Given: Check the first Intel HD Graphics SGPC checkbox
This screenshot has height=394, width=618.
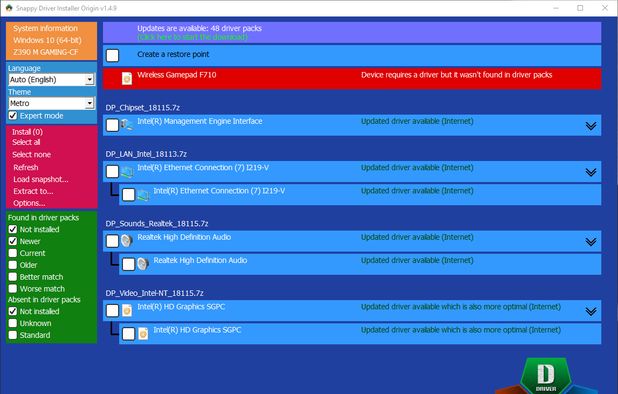Looking at the screenshot, I should point(112,311).
